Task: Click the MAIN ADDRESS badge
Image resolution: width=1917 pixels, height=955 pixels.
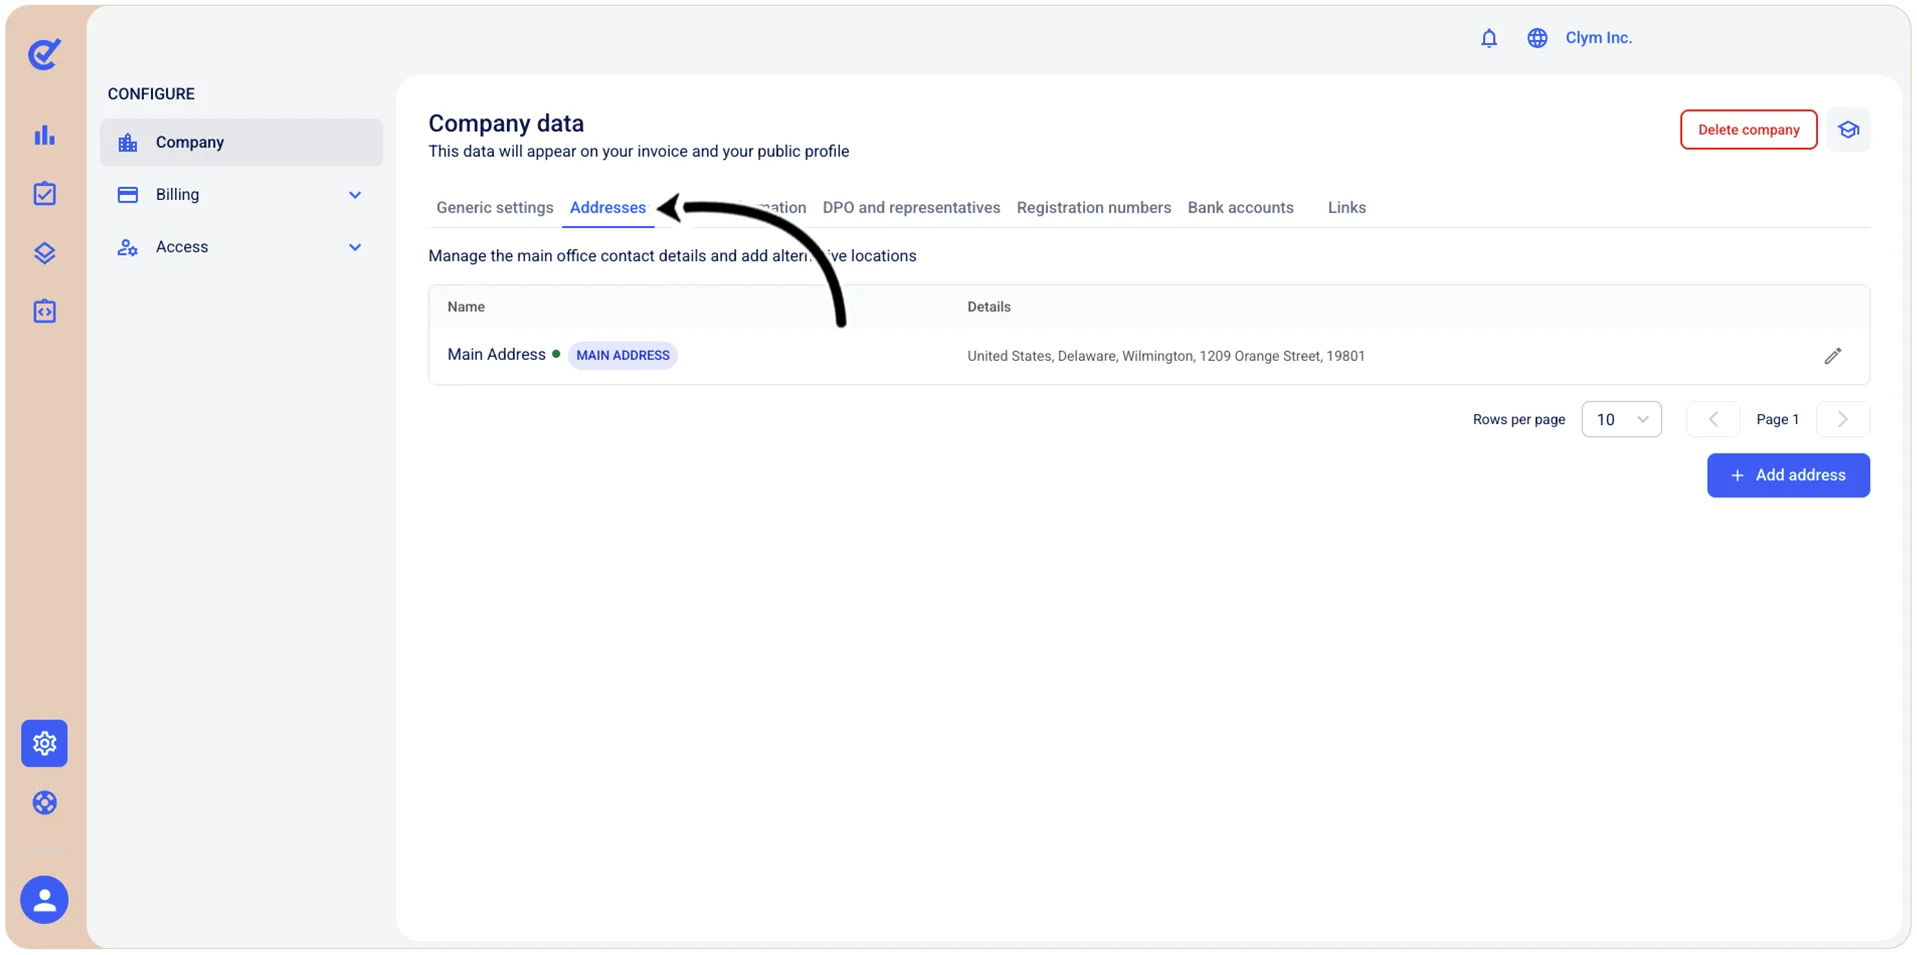Action: [x=622, y=355]
